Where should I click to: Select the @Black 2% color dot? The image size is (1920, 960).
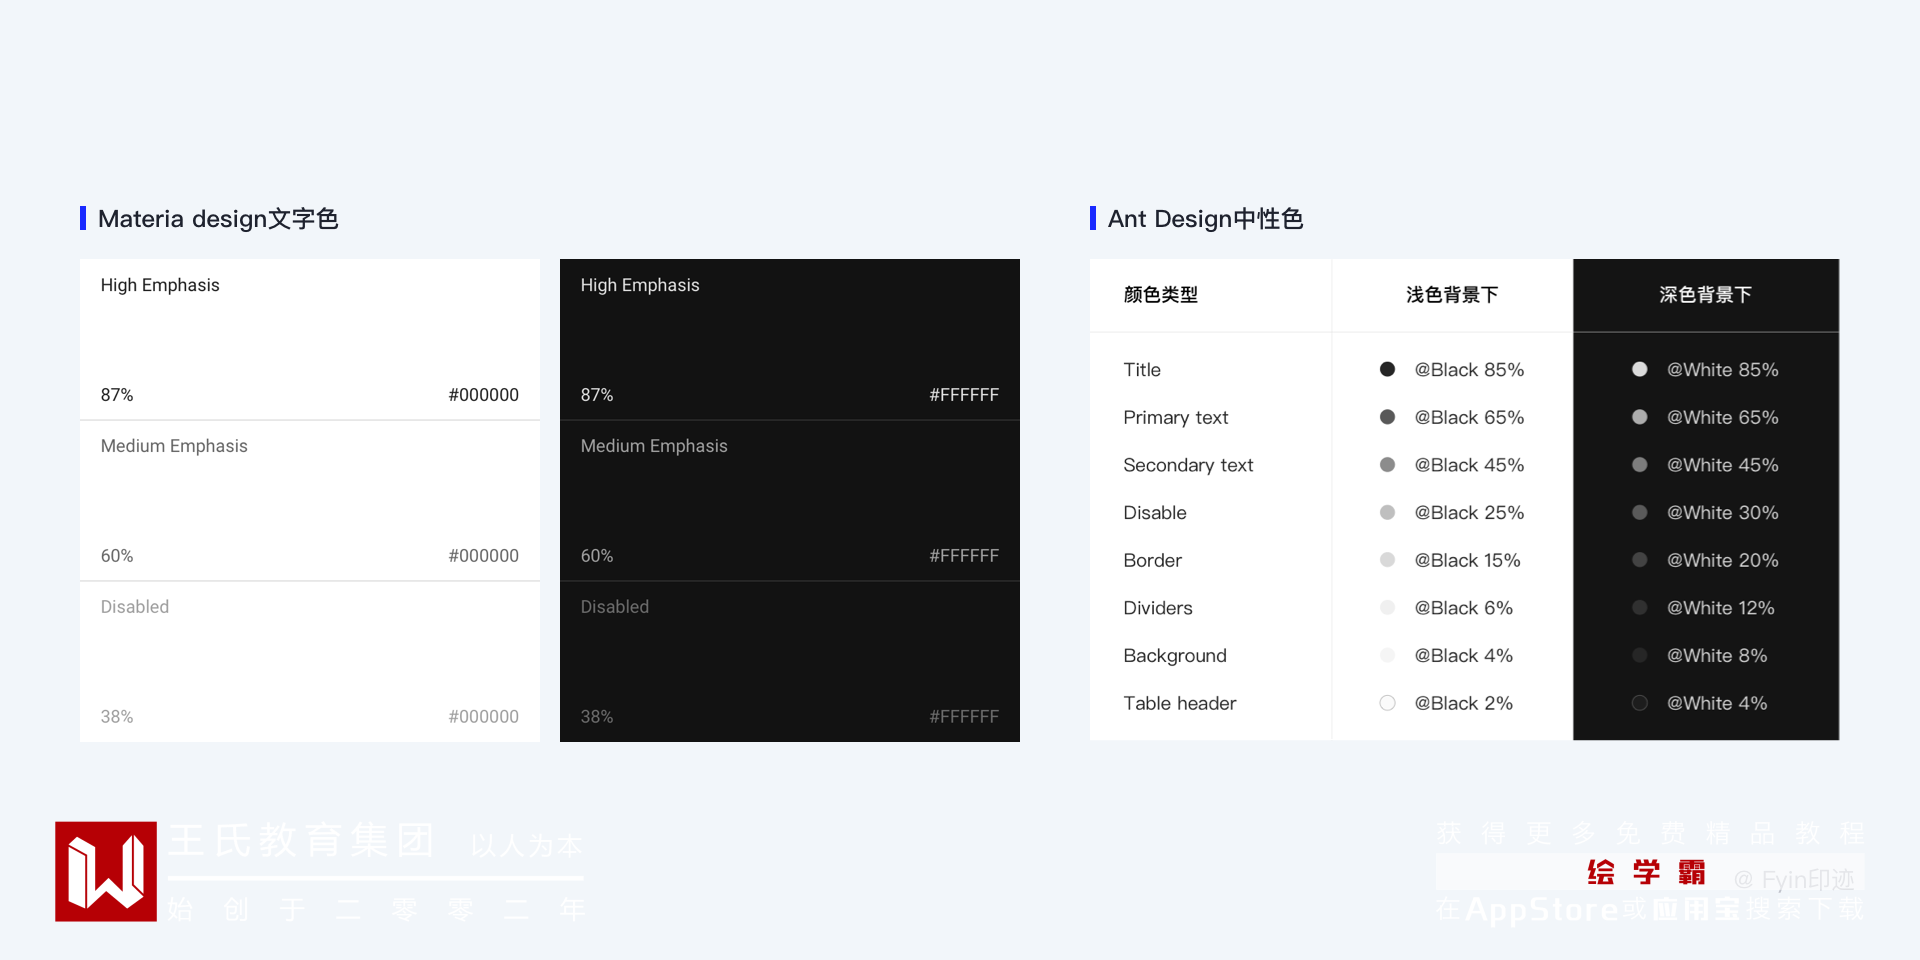point(1387,703)
